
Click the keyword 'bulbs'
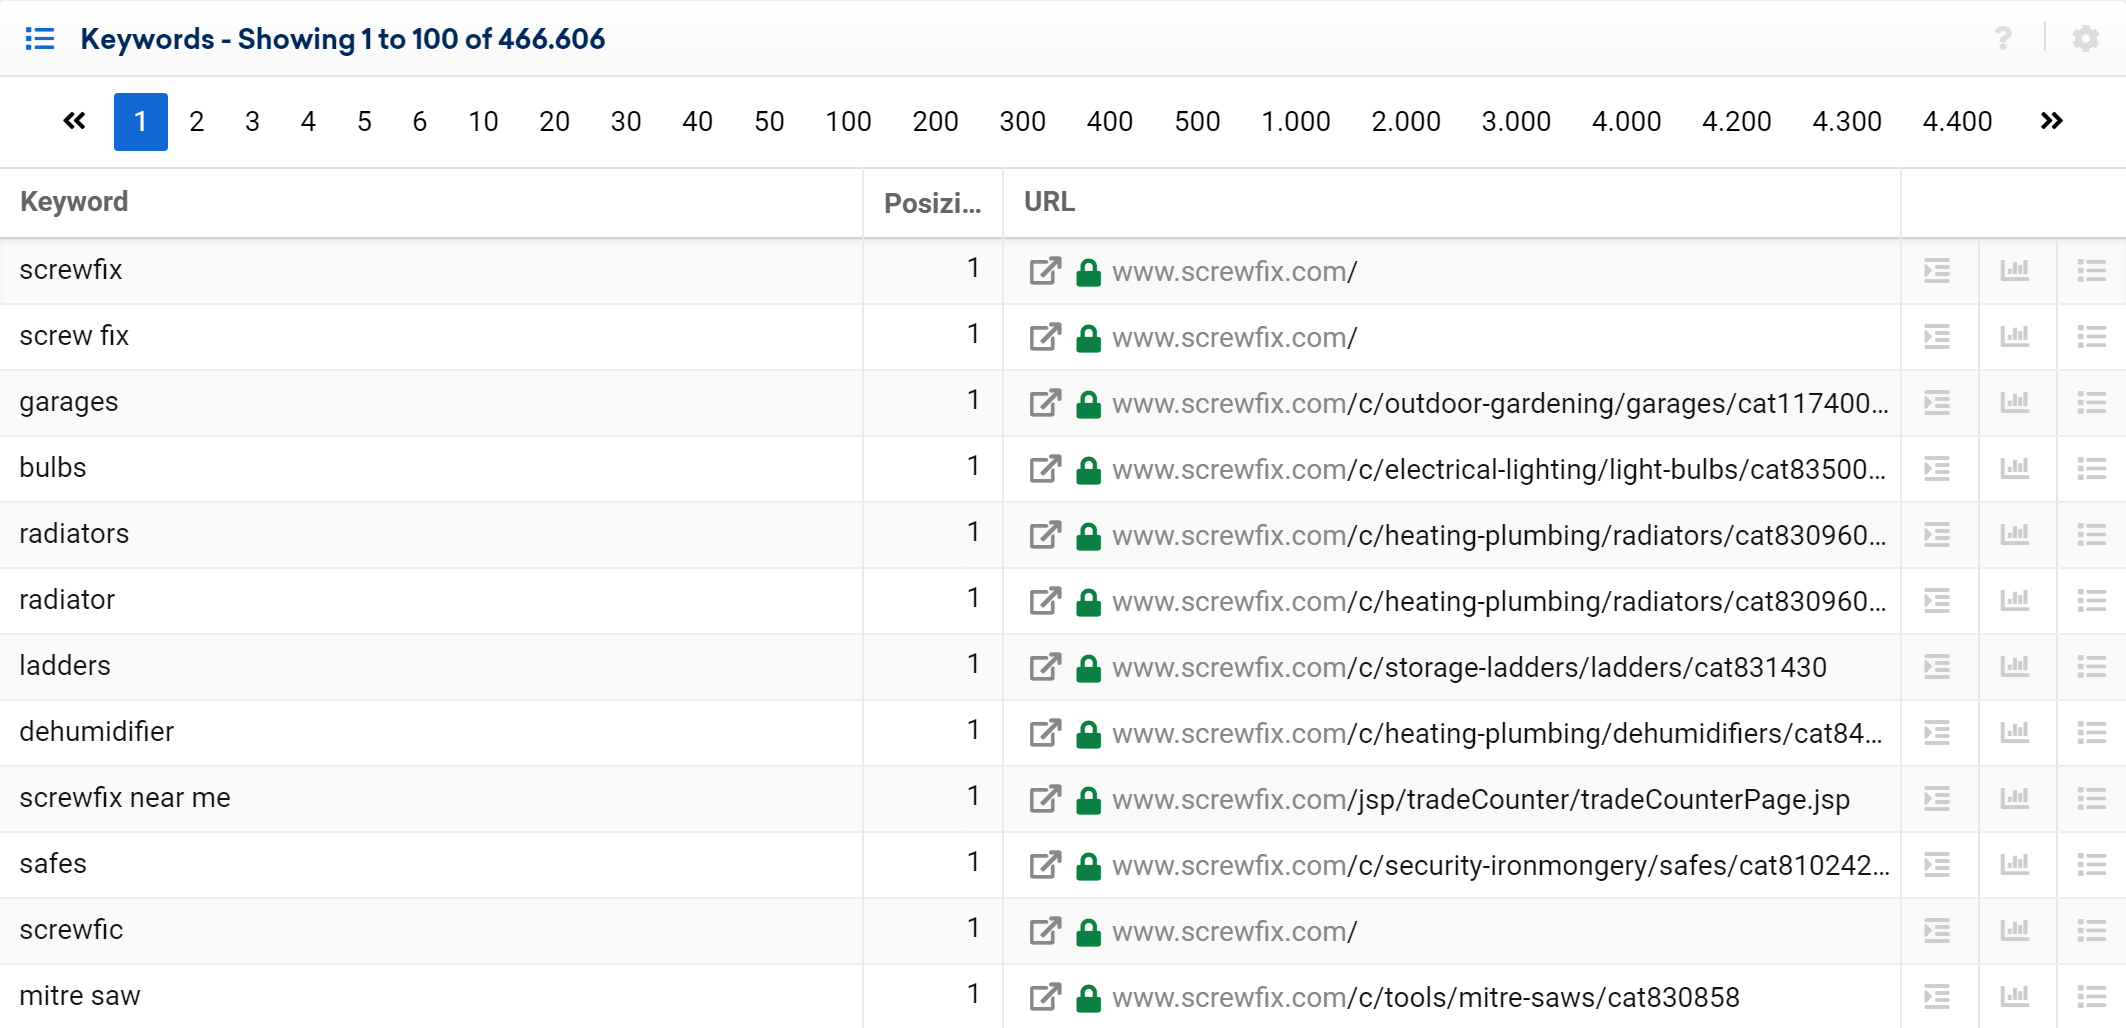point(53,468)
